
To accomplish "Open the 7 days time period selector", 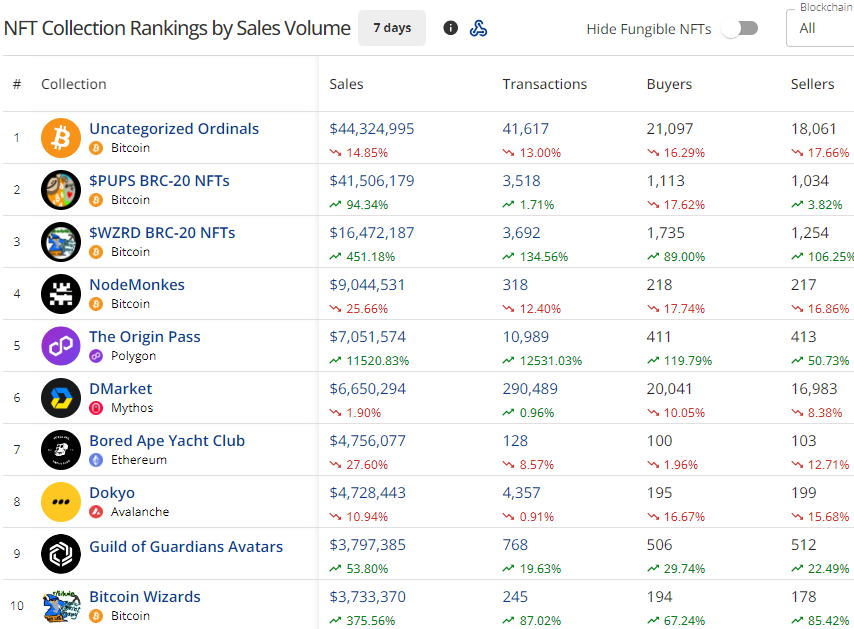I will coord(392,28).
